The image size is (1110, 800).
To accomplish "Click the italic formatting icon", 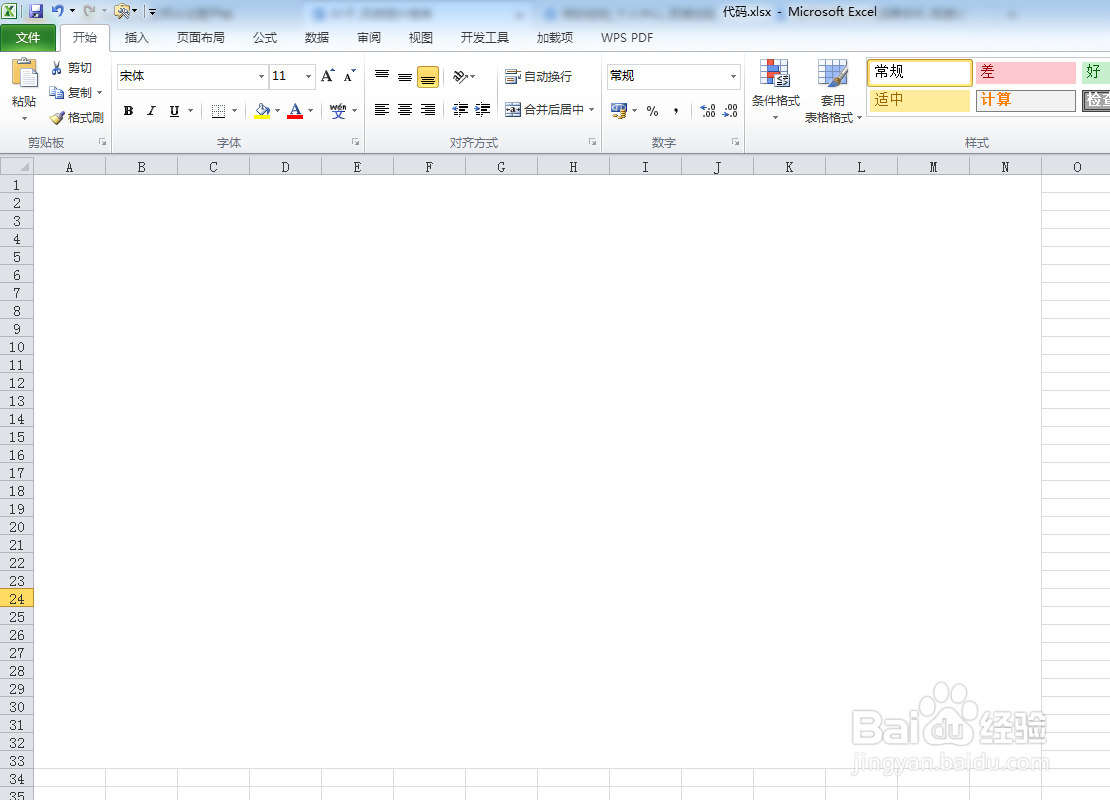I will (150, 110).
